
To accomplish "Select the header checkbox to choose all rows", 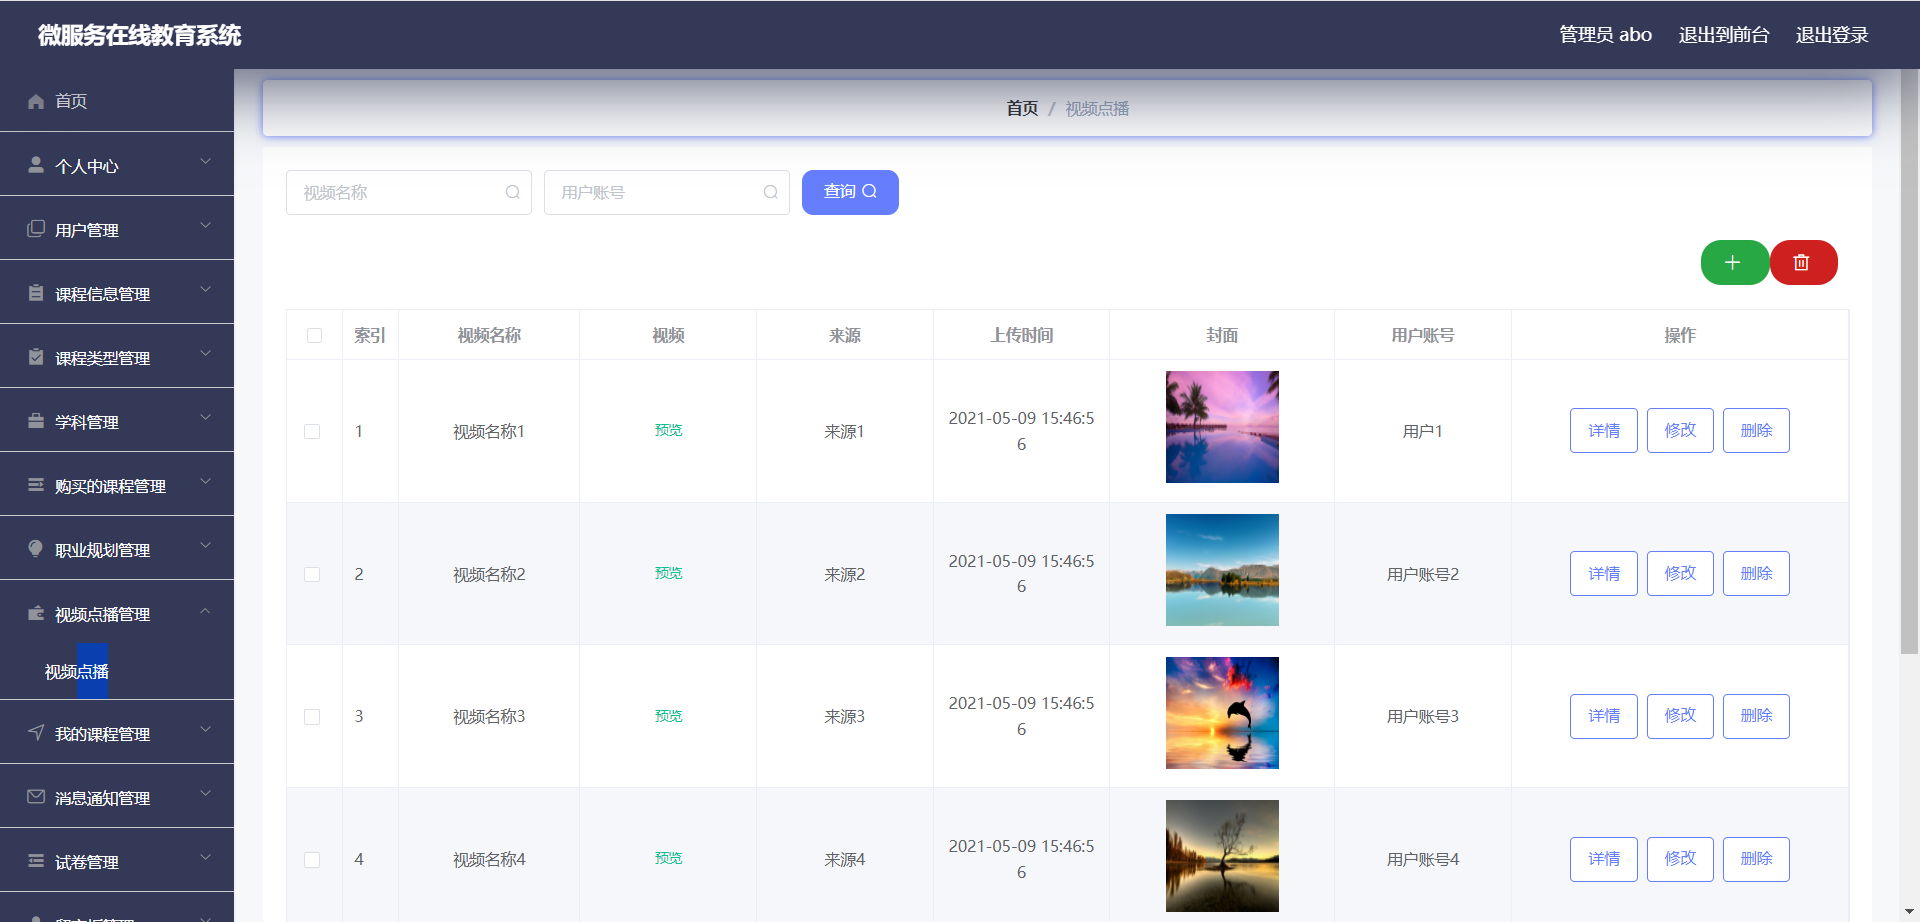I will [x=313, y=335].
